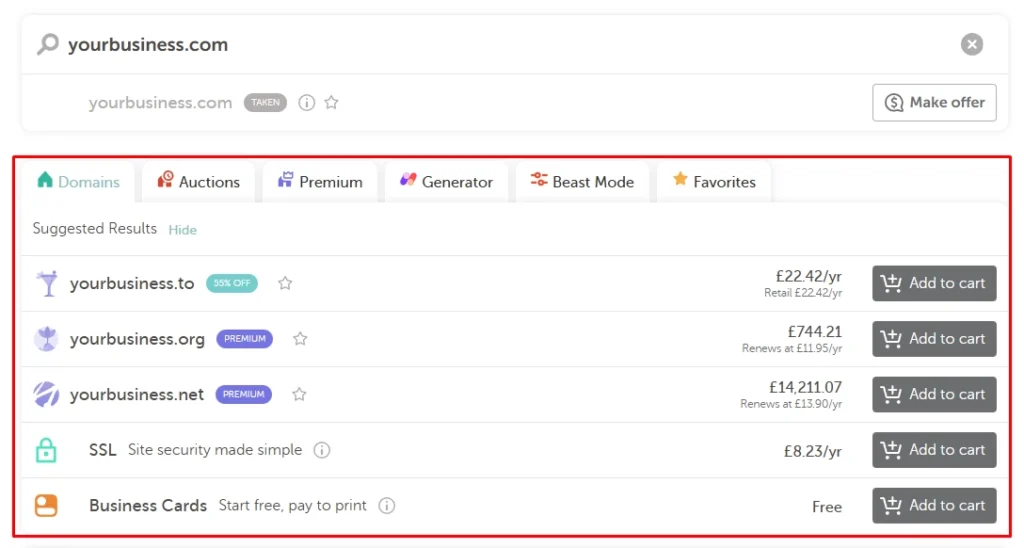The image size is (1024, 548).
Task: Click the Make offer button
Action: (x=934, y=103)
